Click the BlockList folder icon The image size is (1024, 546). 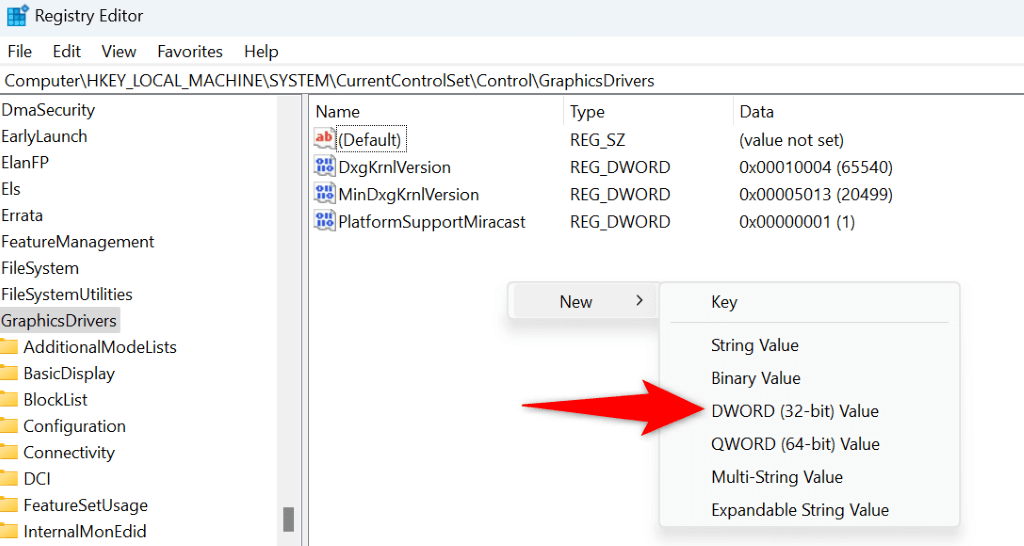coord(10,399)
